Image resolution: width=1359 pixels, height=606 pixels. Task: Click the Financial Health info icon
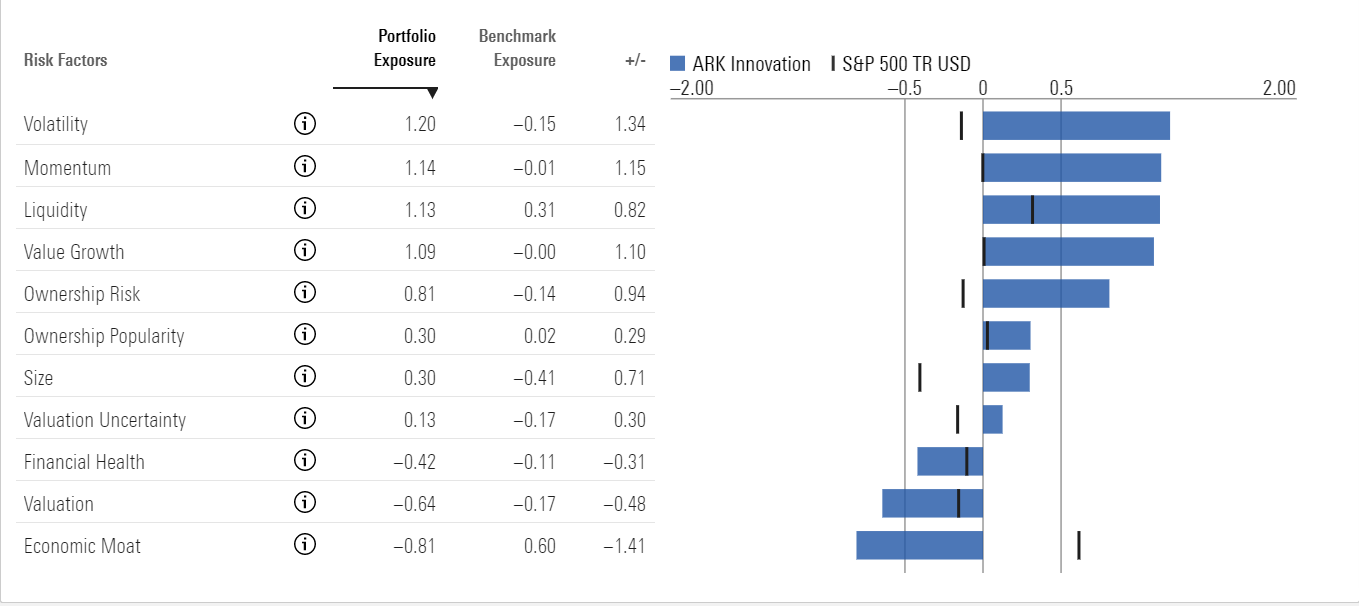[x=305, y=461]
